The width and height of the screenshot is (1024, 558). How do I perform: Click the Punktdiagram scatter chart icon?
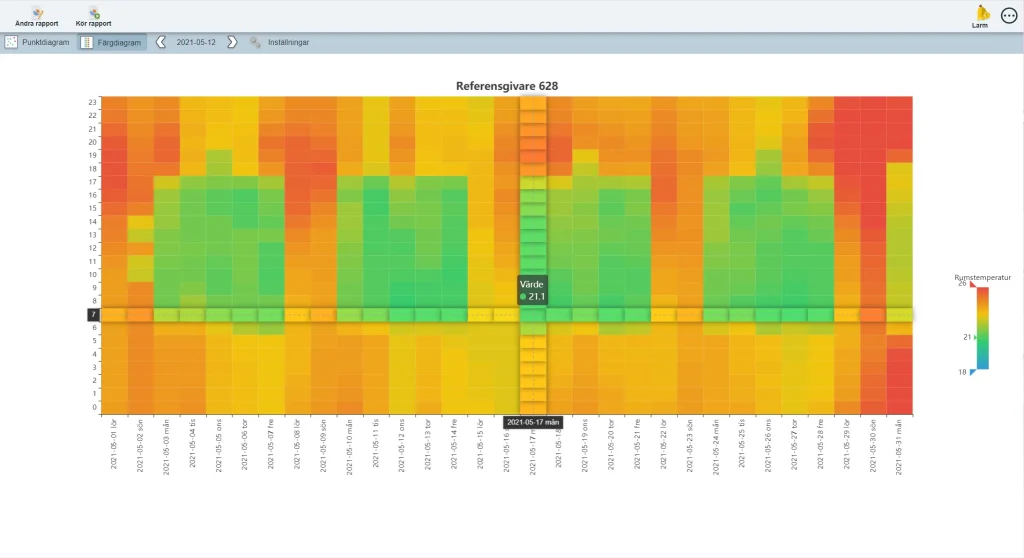(12, 42)
